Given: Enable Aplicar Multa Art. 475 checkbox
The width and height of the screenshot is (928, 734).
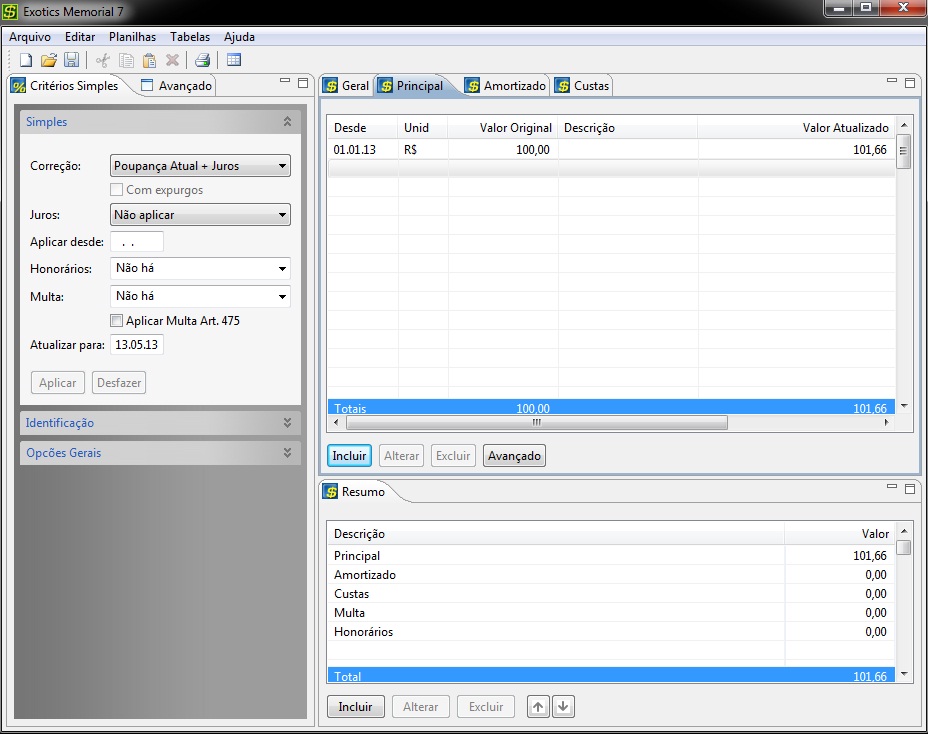Looking at the screenshot, I should pos(117,321).
